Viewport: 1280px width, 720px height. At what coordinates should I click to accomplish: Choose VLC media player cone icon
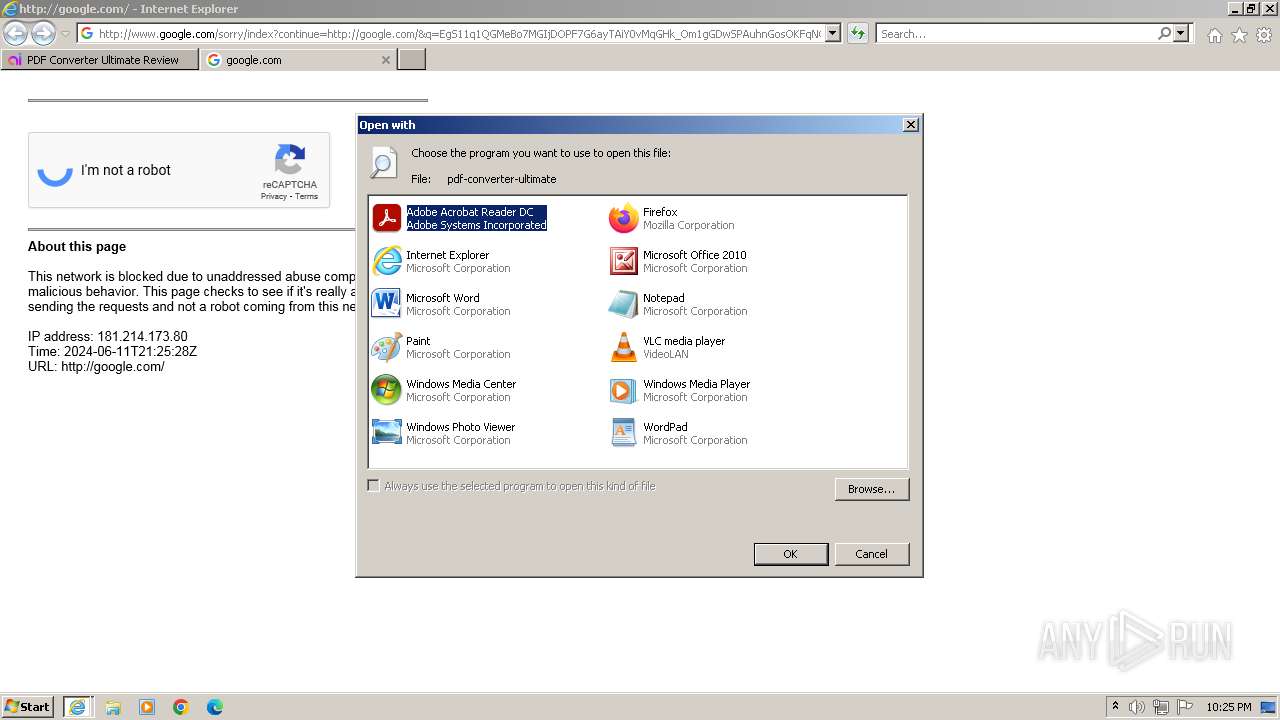(624, 347)
